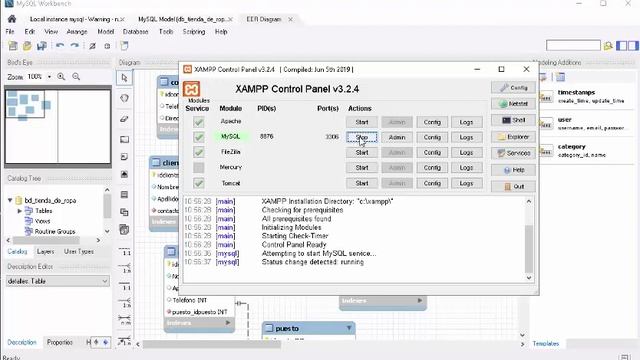
Task: Click the Bird's Eye diagram thumbnail
Action: tap(58, 126)
